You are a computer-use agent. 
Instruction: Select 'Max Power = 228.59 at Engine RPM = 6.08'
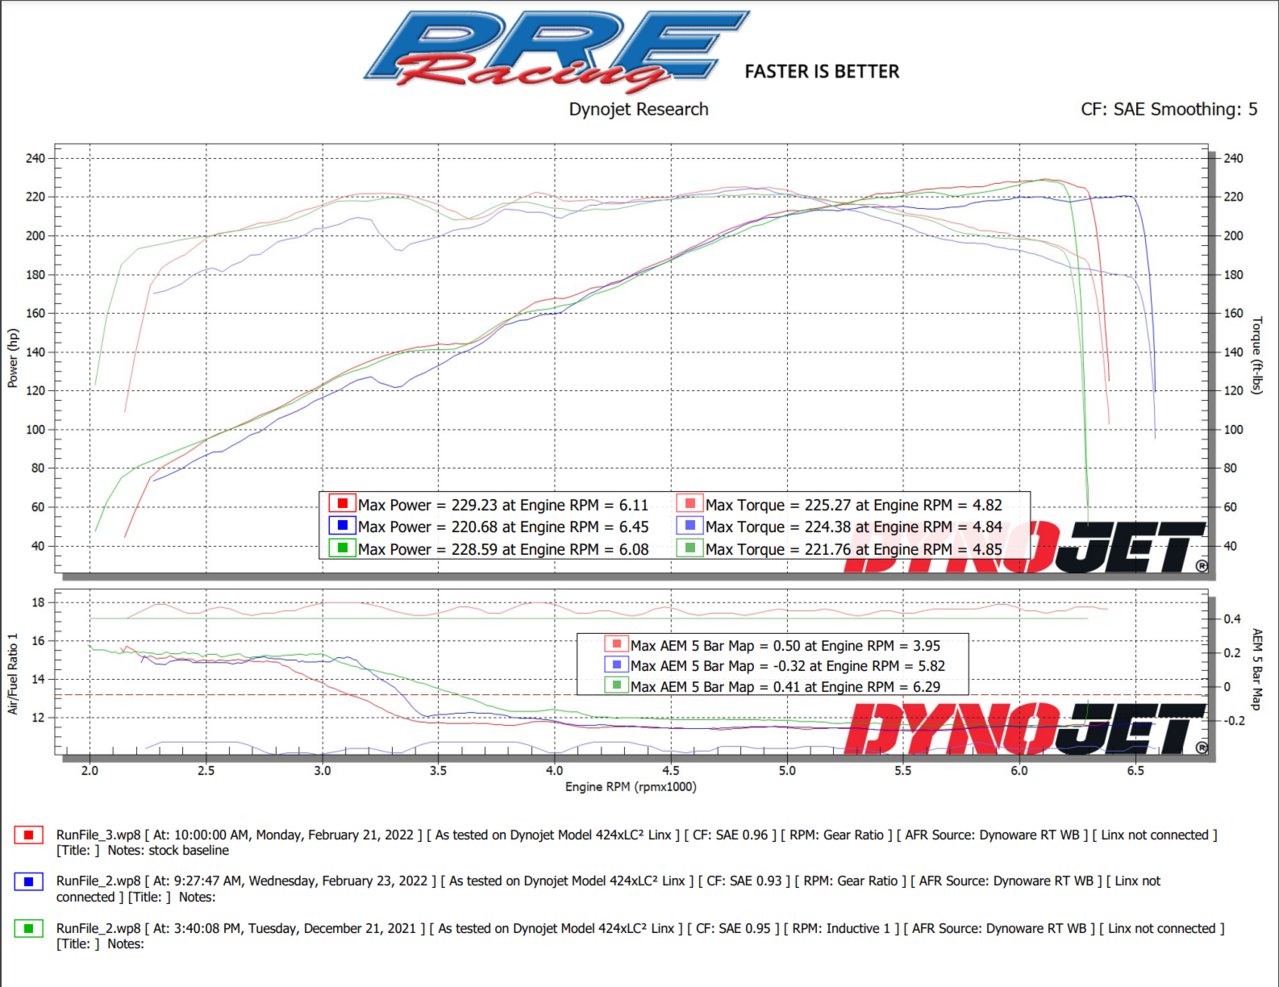(x=503, y=549)
